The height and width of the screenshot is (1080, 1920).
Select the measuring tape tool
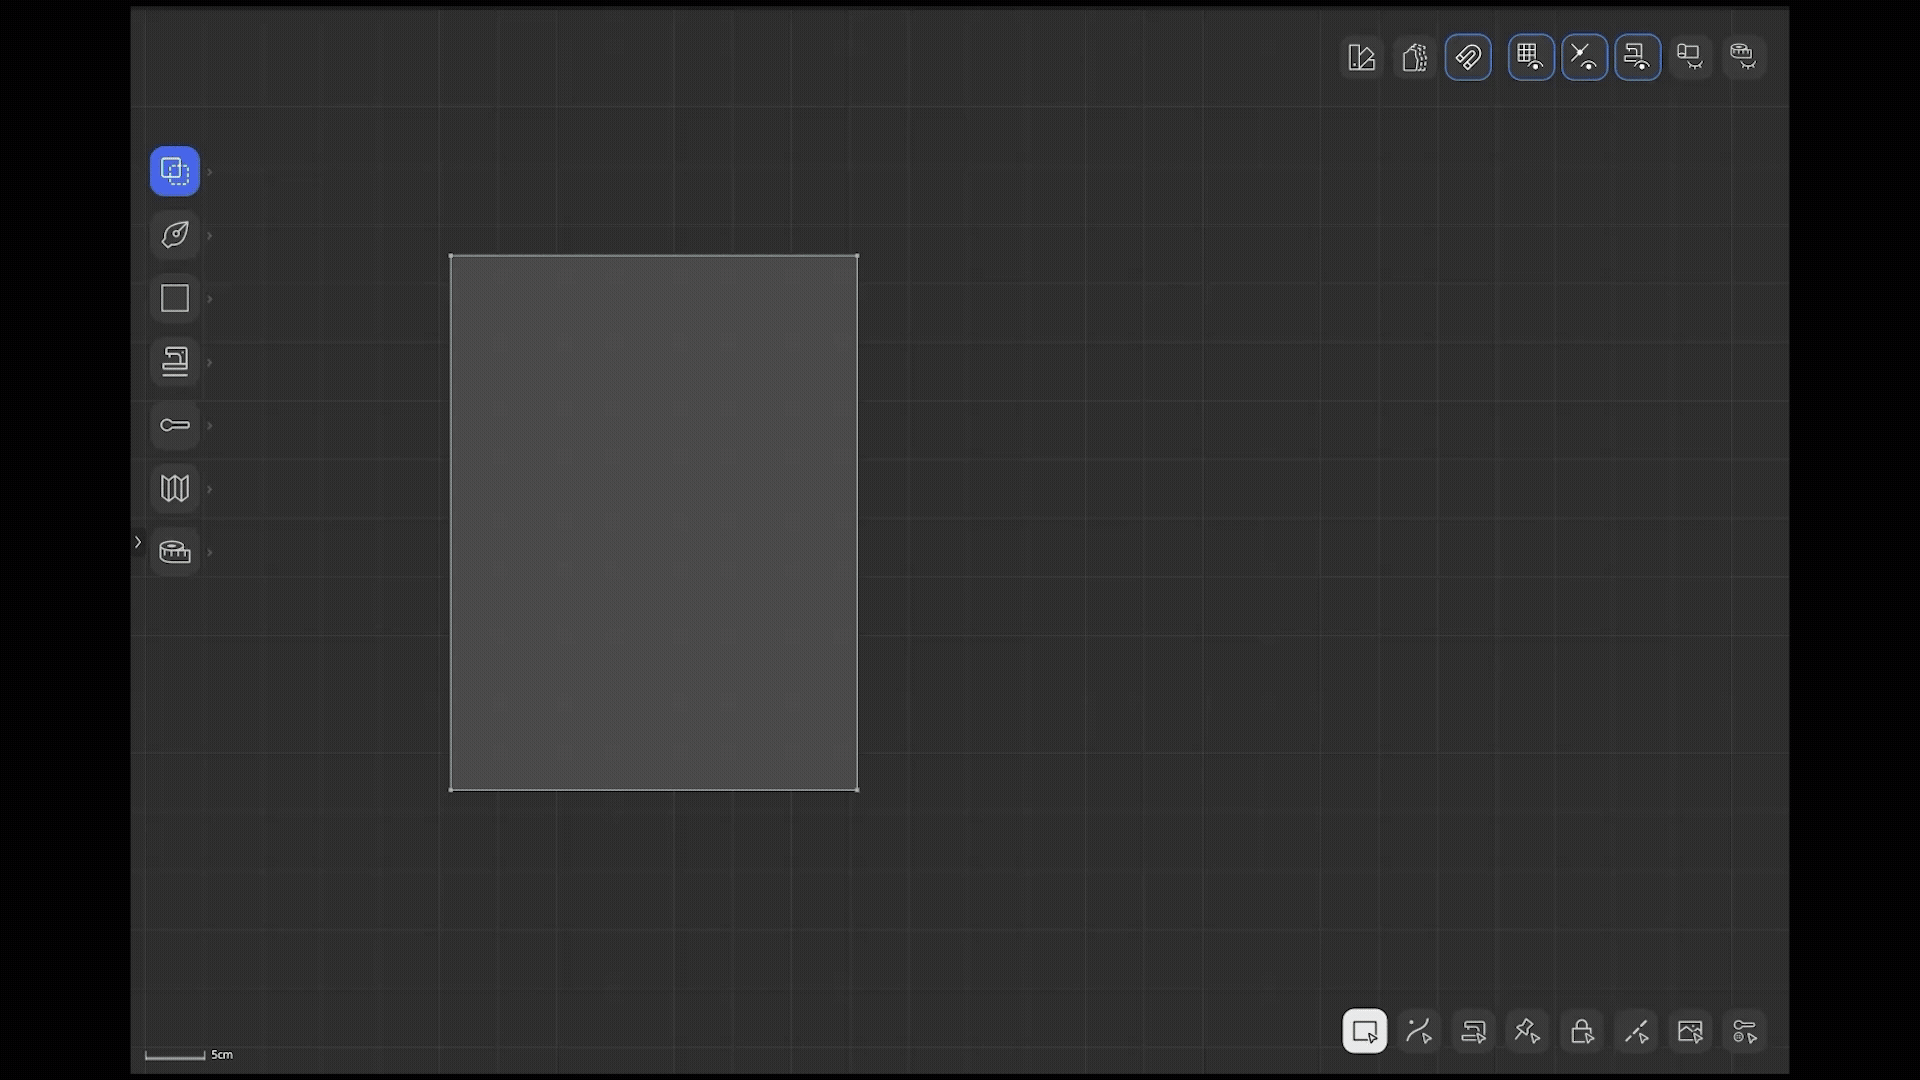point(175,552)
